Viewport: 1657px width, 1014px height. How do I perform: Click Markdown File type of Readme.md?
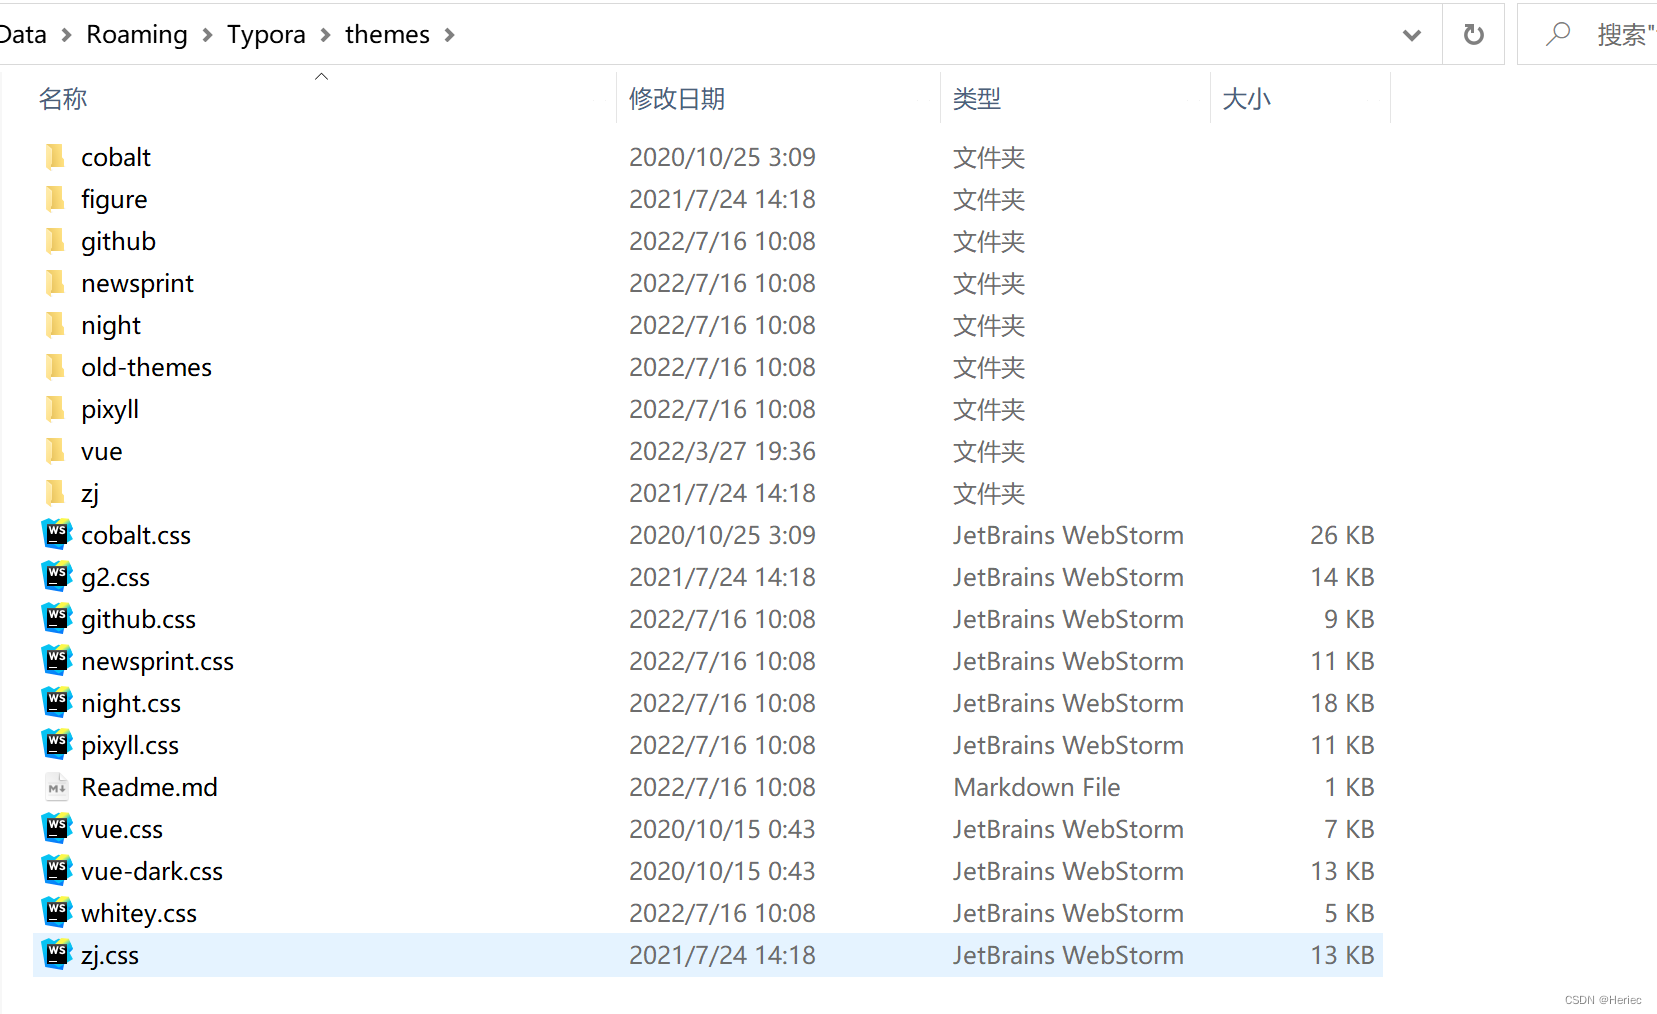coord(1037,787)
